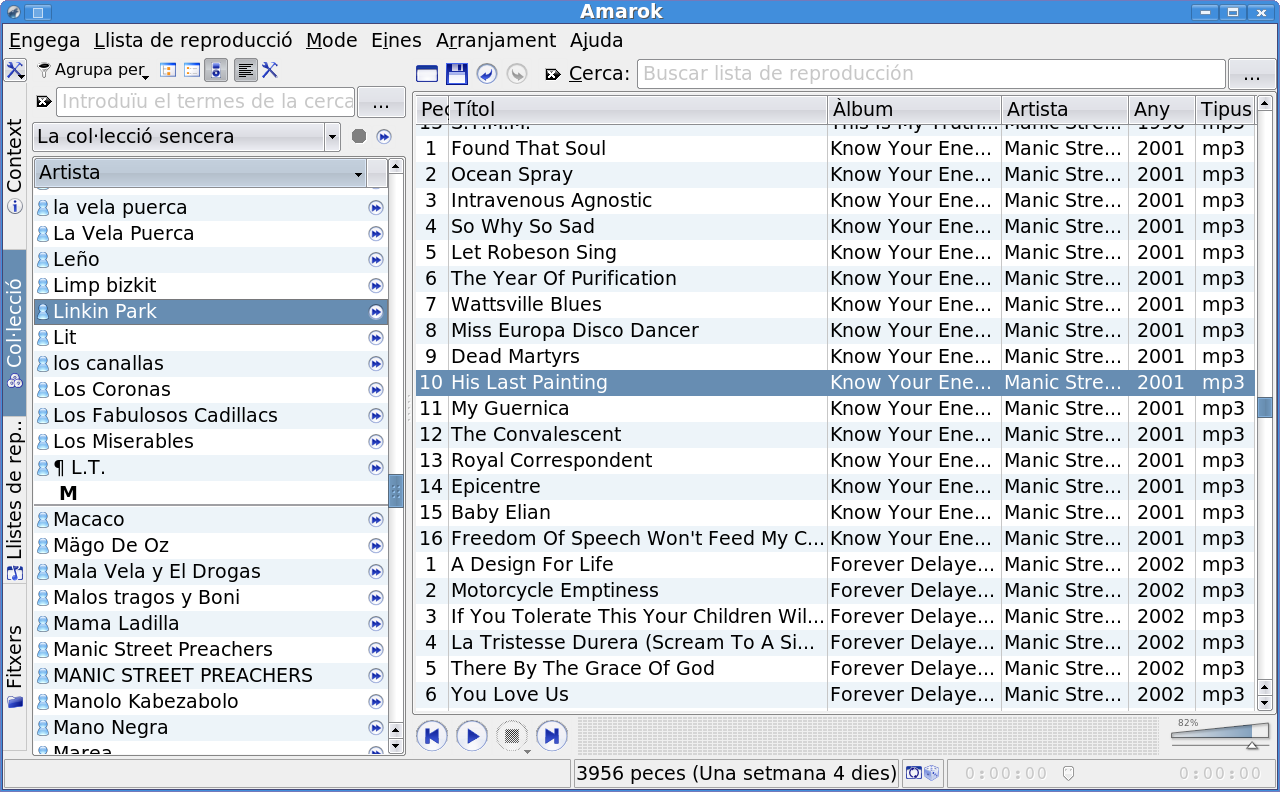Append Limp bizkit arrow icon
1280x792 pixels.
[376, 286]
